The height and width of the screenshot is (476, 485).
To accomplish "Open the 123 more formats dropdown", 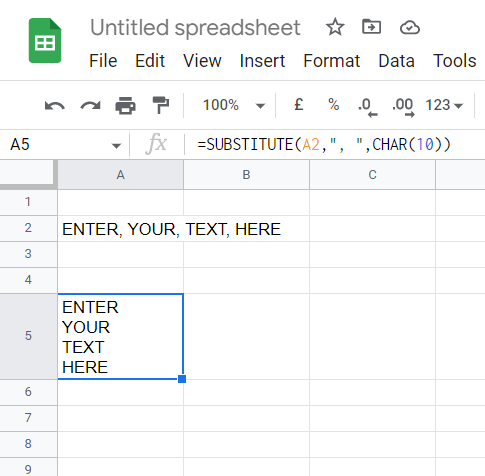I will coord(444,105).
